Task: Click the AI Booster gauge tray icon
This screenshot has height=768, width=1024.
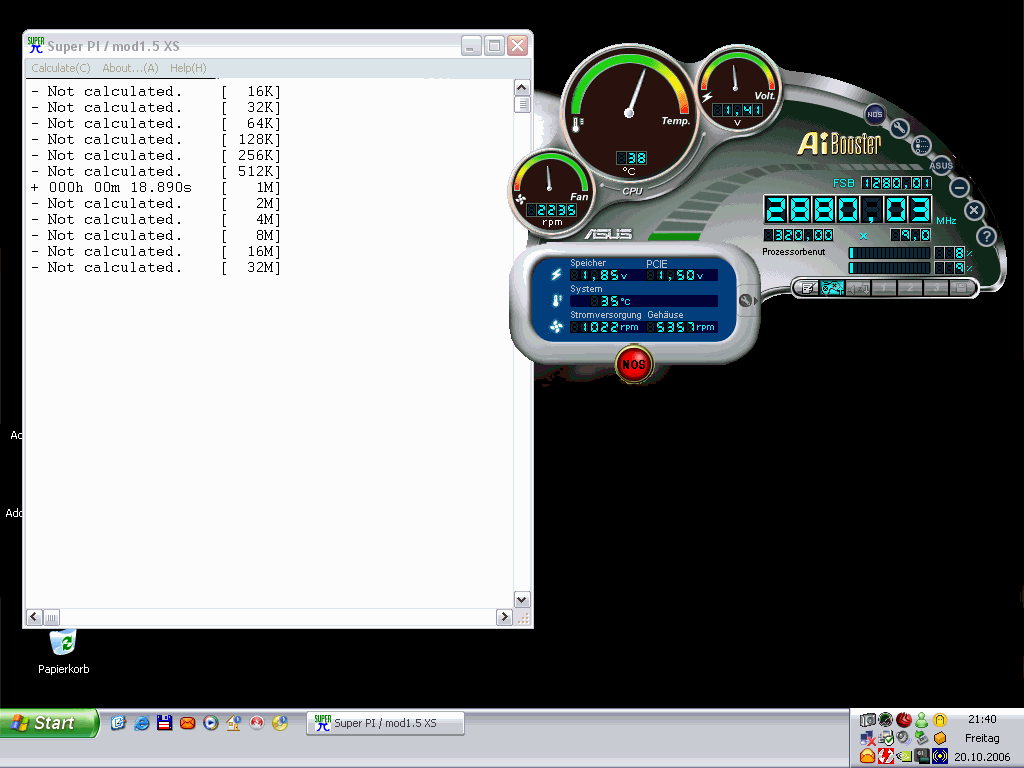Action: click(x=886, y=720)
